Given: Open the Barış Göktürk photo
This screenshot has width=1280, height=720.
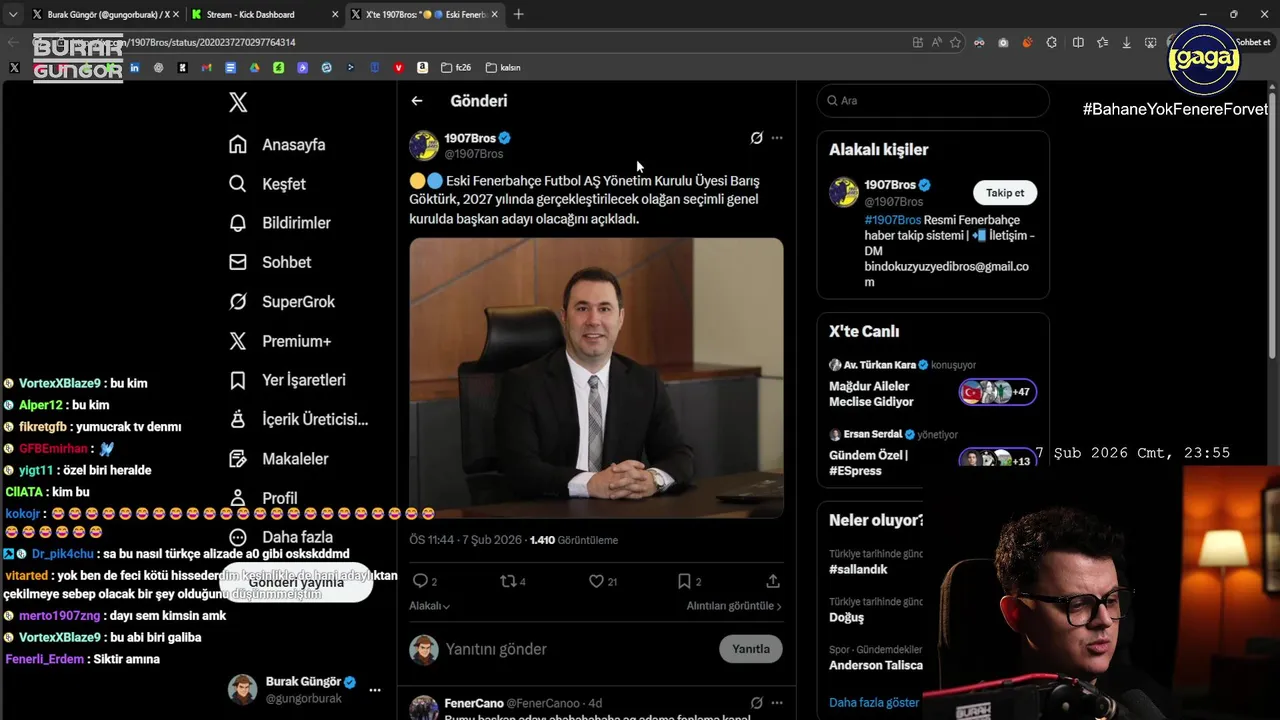Looking at the screenshot, I should (596, 378).
